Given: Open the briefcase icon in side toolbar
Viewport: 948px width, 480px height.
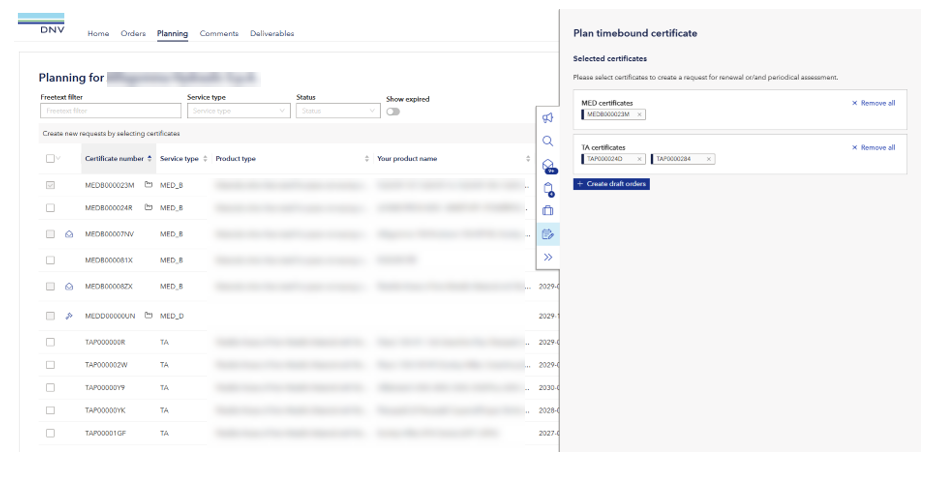Looking at the screenshot, I should [547, 211].
